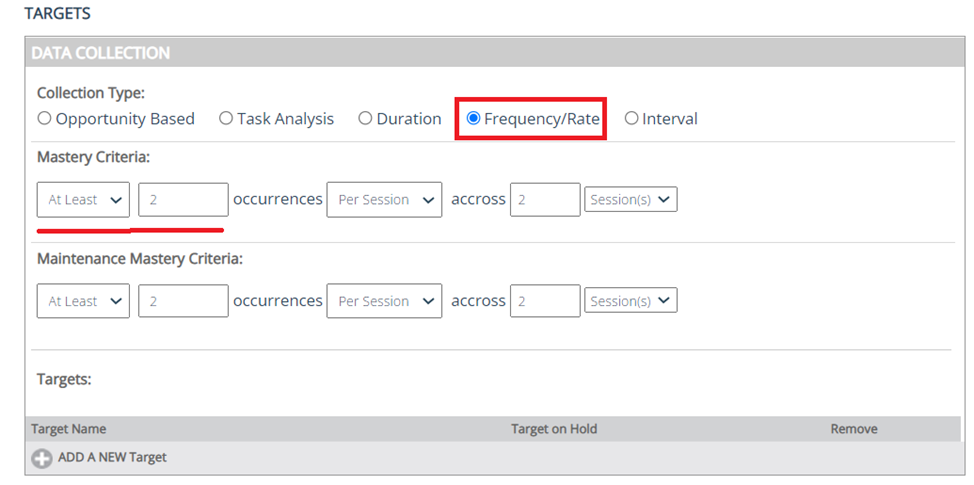Focus the Maintenance Mastery across sessions field
The image size is (974, 485).
coord(545,301)
